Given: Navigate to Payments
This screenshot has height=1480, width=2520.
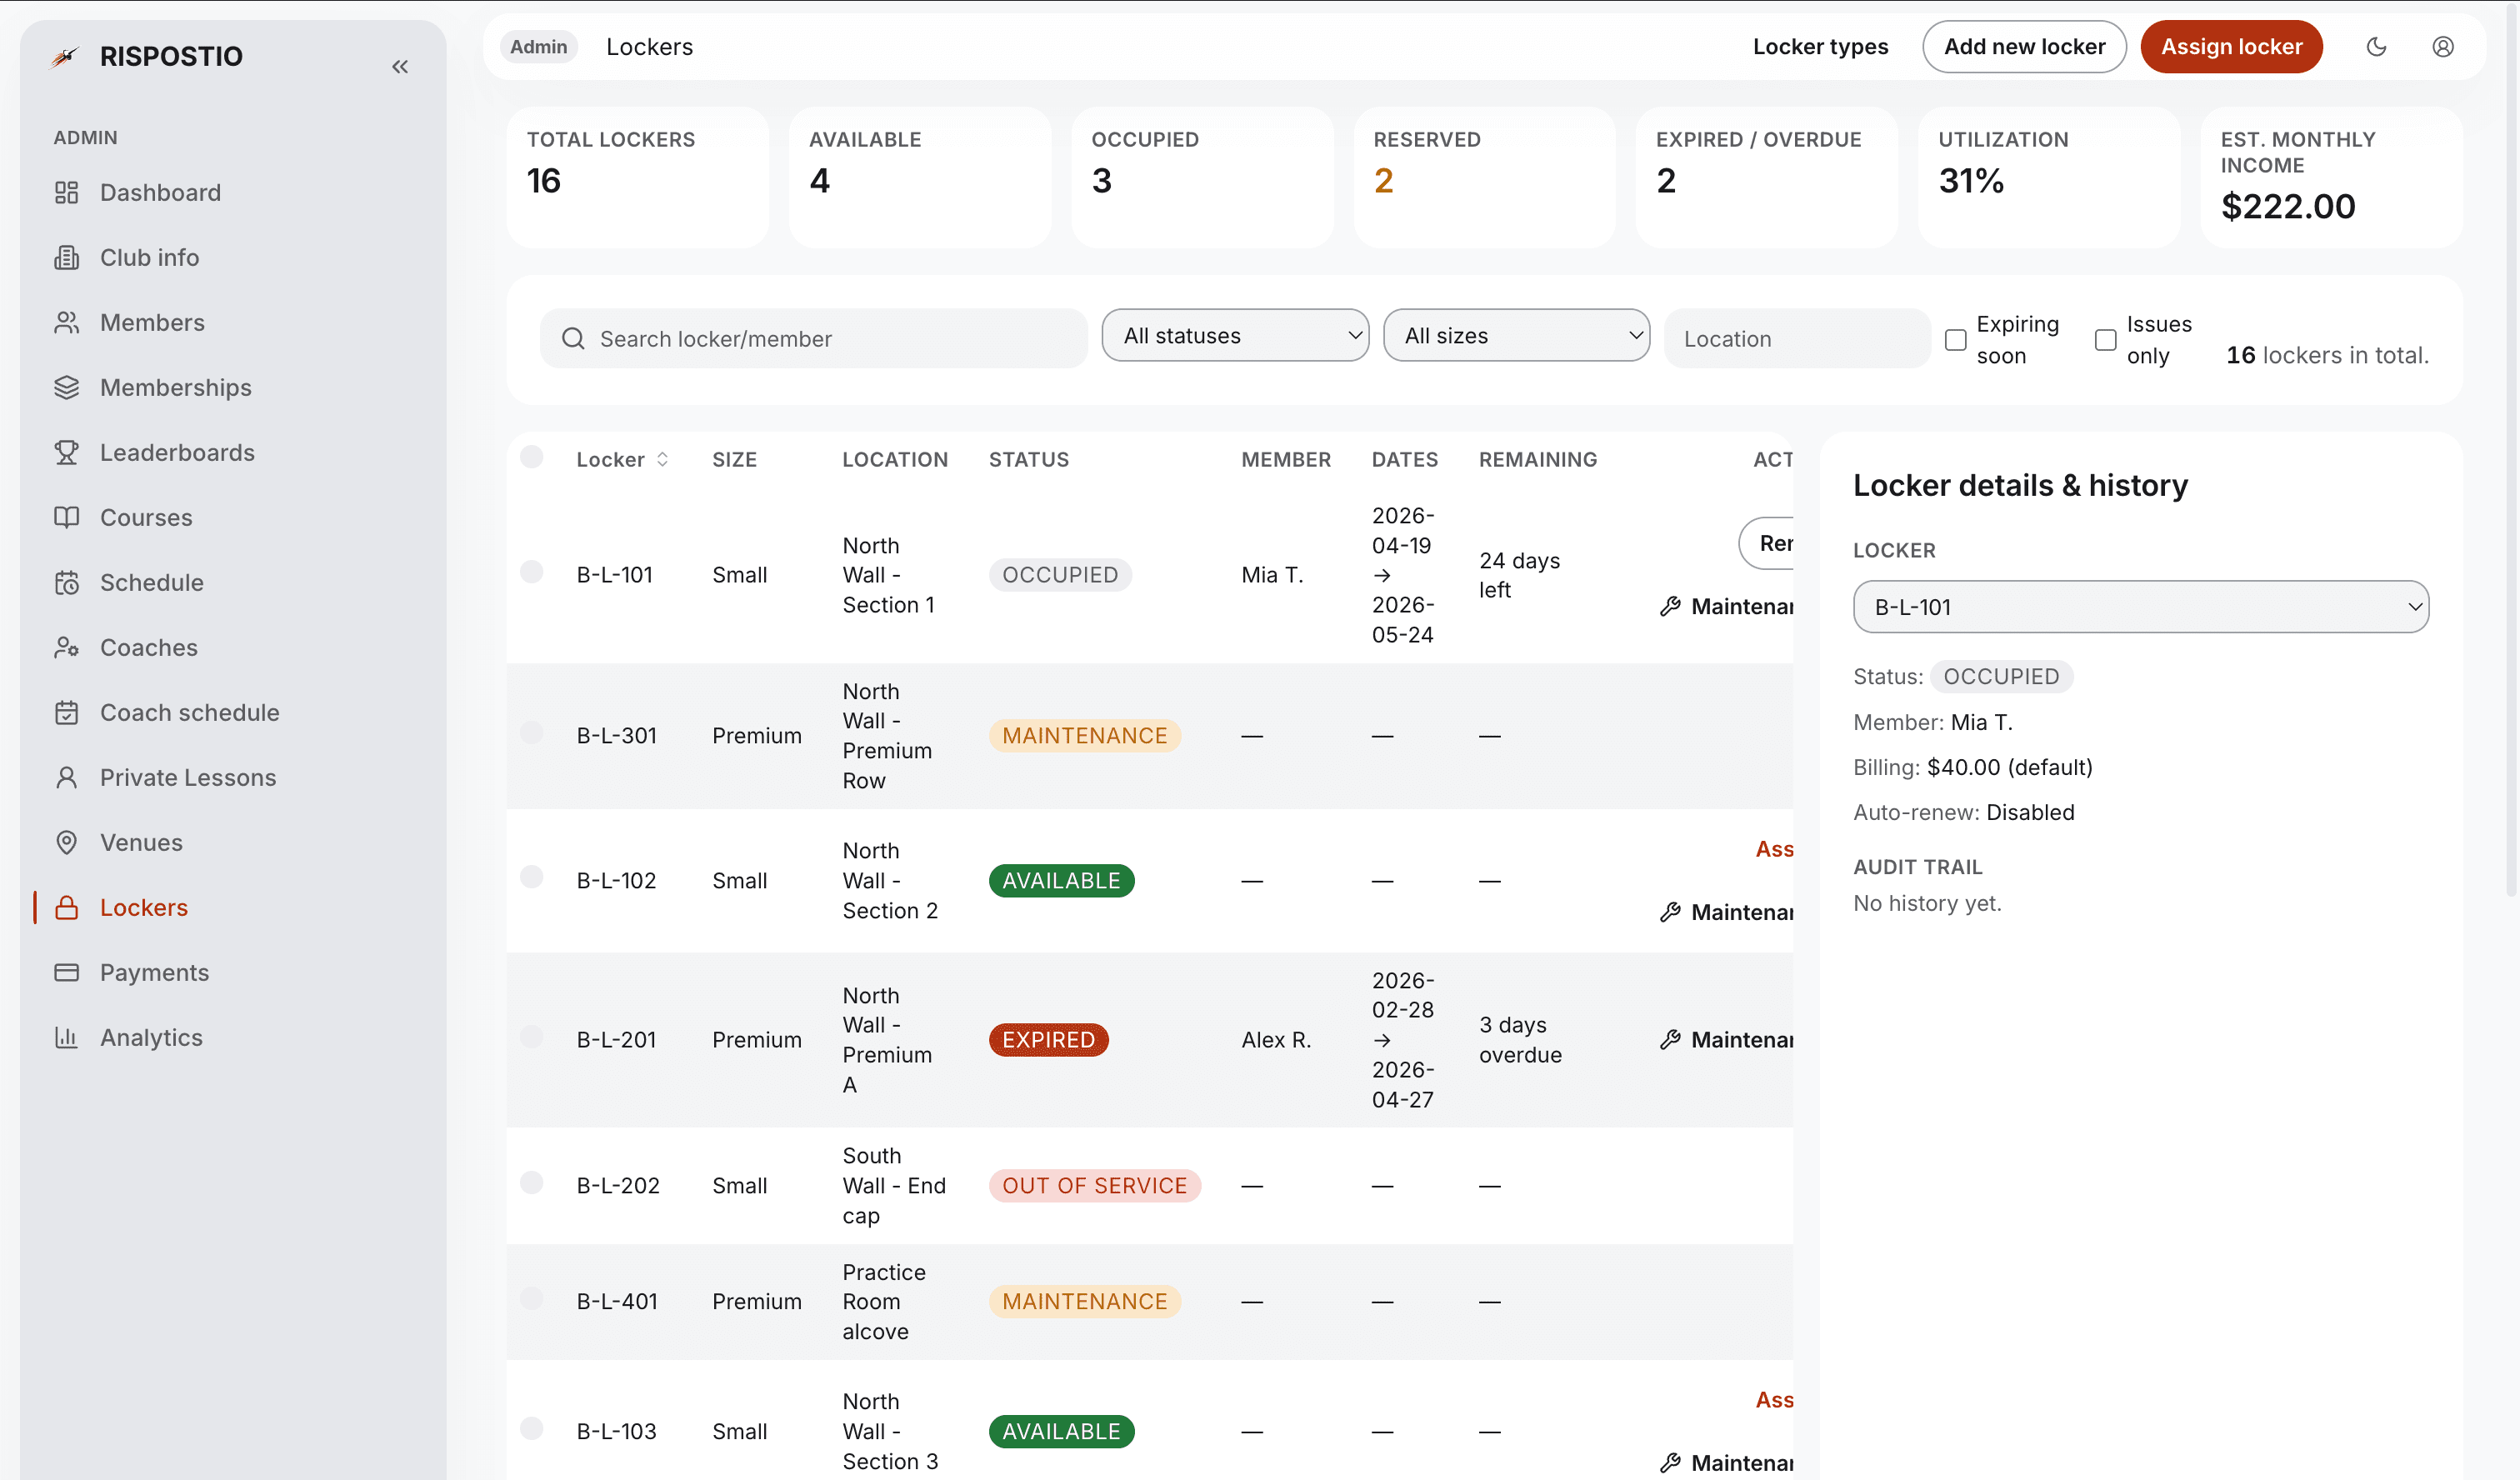Looking at the screenshot, I should [x=155, y=972].
